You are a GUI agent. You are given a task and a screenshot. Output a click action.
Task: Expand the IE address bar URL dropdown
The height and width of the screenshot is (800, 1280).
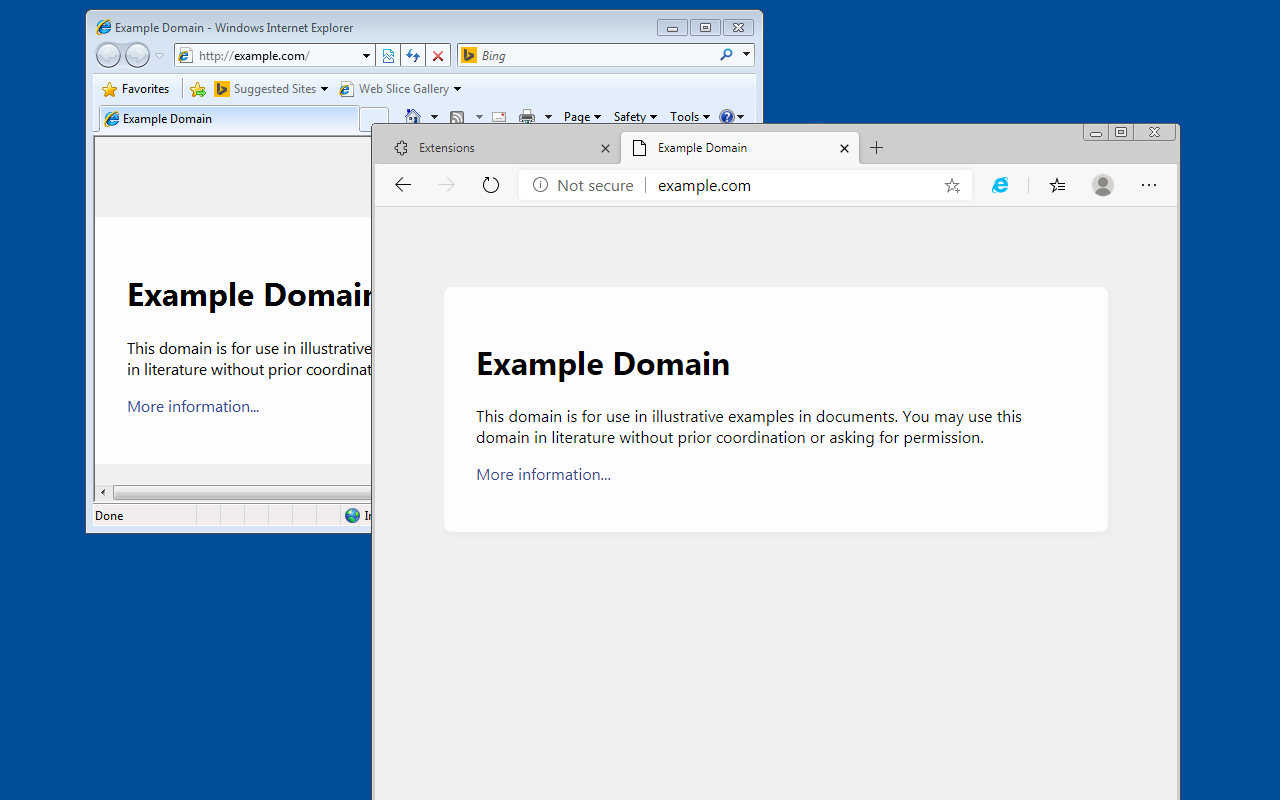click(366, 56)
